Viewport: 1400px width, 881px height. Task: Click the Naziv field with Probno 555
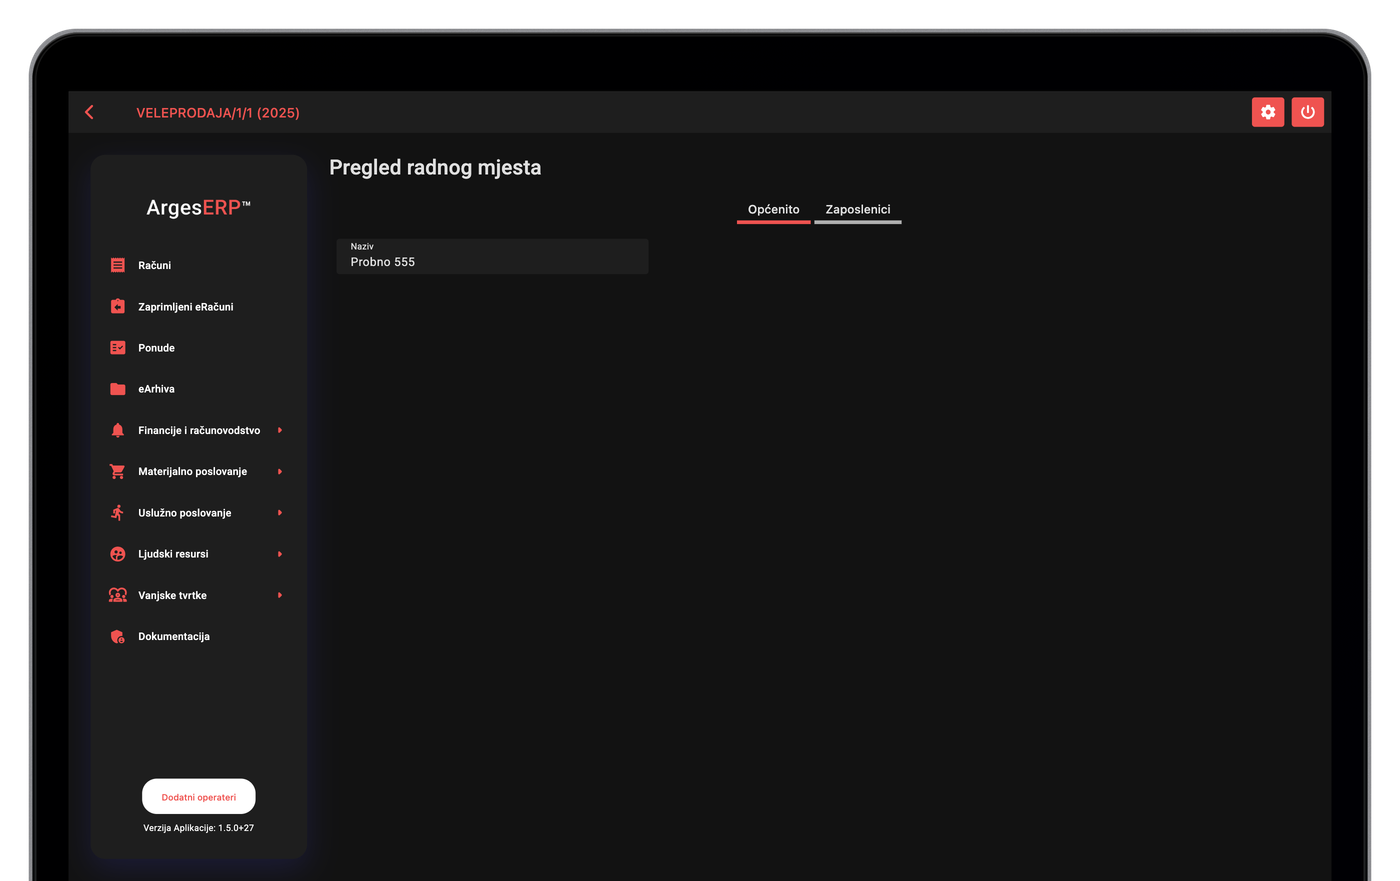492,256
